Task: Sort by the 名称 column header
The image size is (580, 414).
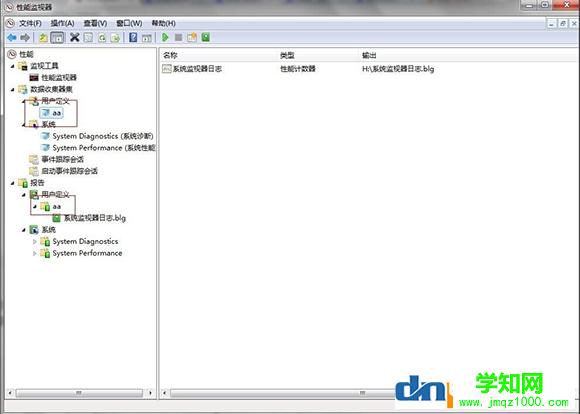Action: click(x=218, y=55)
